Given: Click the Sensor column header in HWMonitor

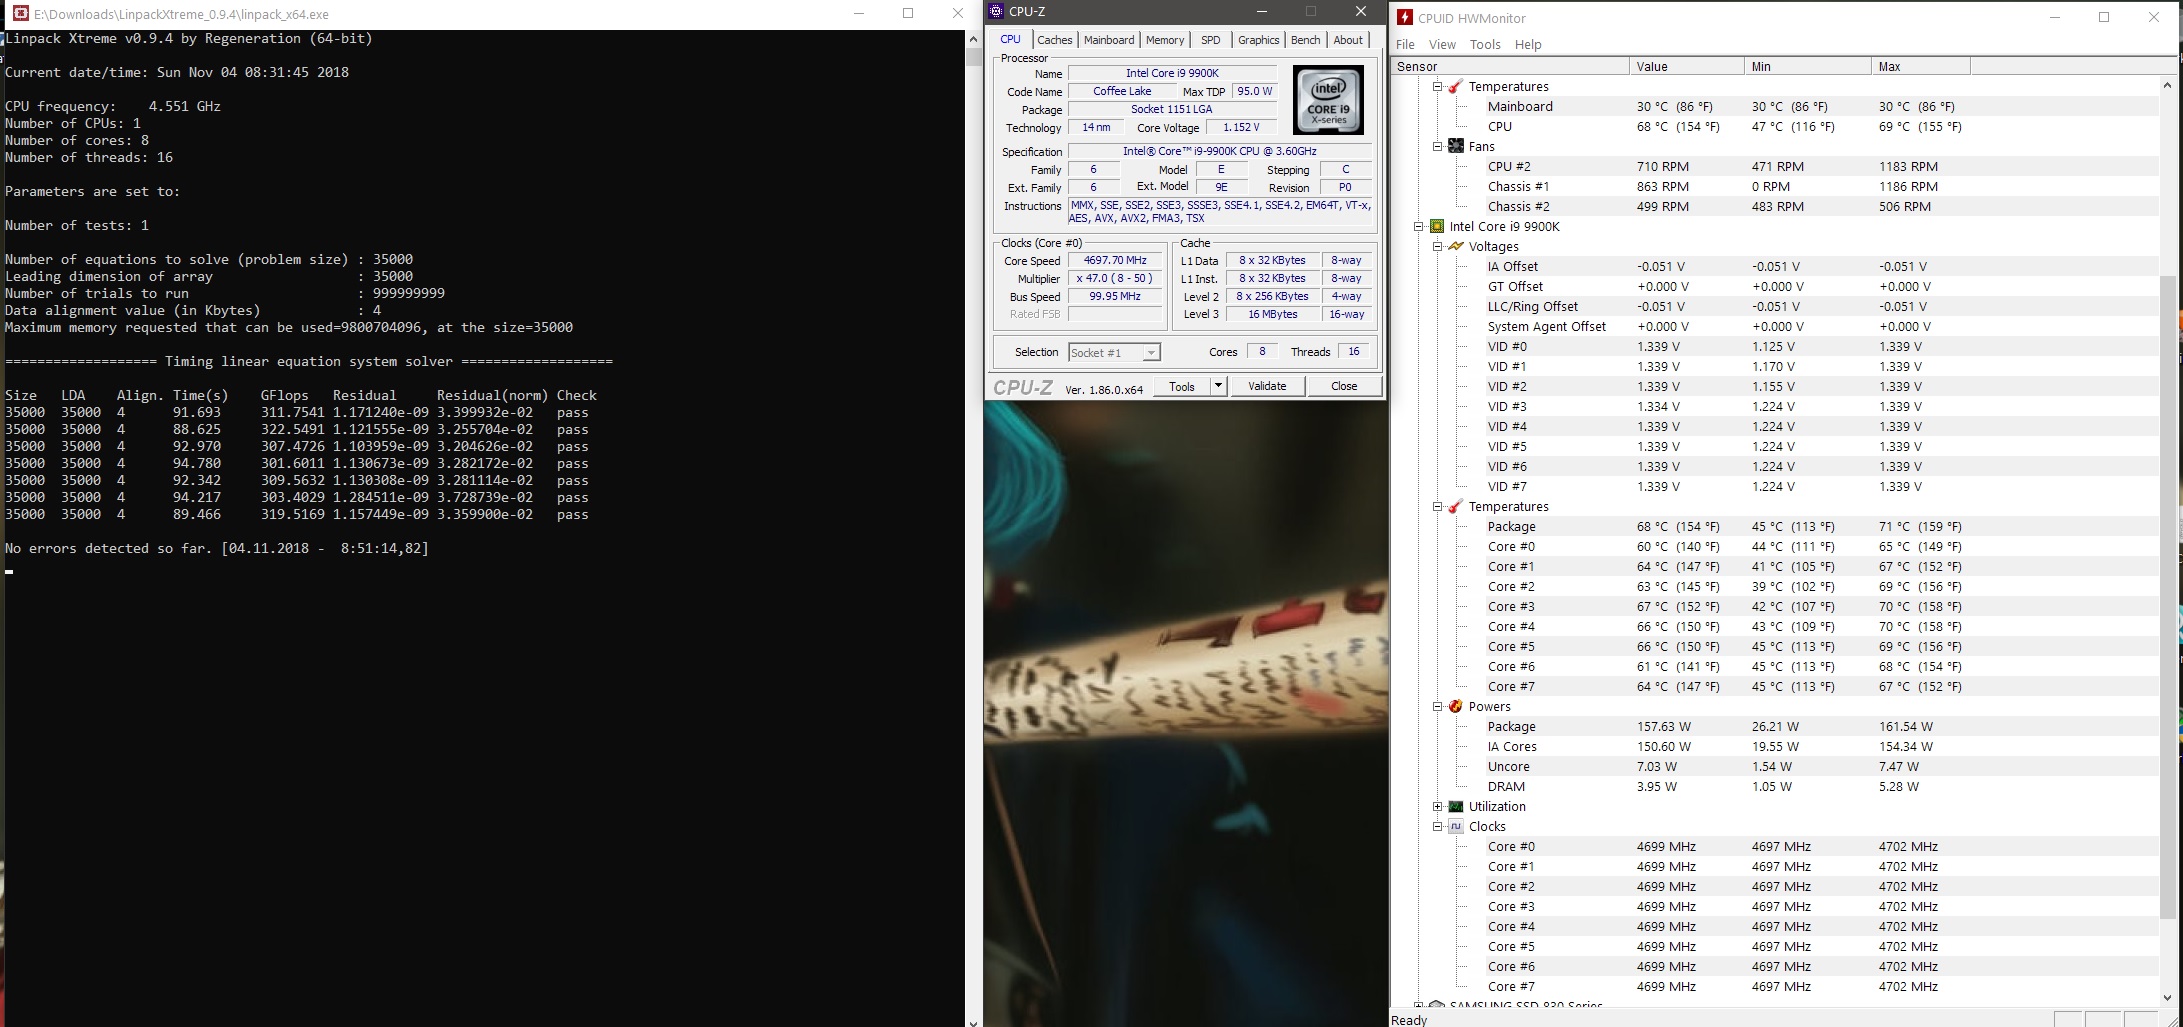Looking at the screenshot, I should point(1510,67).
